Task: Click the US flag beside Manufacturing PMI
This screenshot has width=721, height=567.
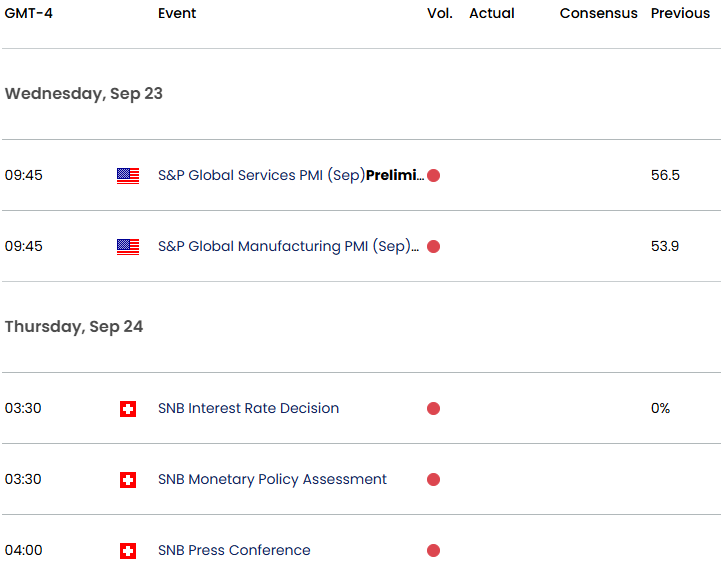Action: (x=128, y=246)
